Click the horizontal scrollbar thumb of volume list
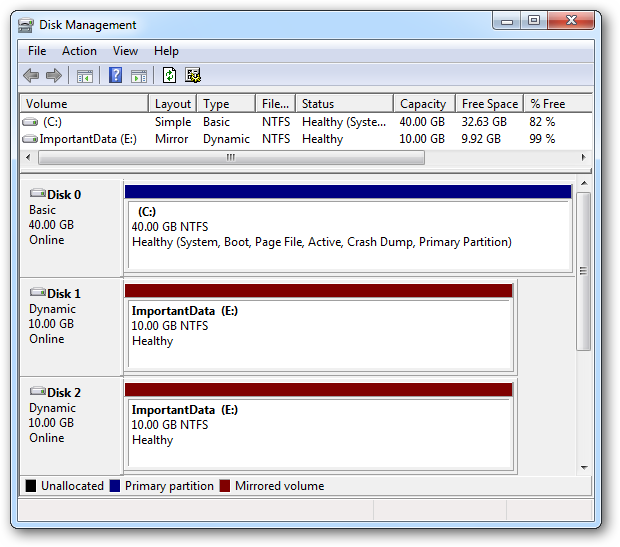620x547 pixels. coord(231,157)
